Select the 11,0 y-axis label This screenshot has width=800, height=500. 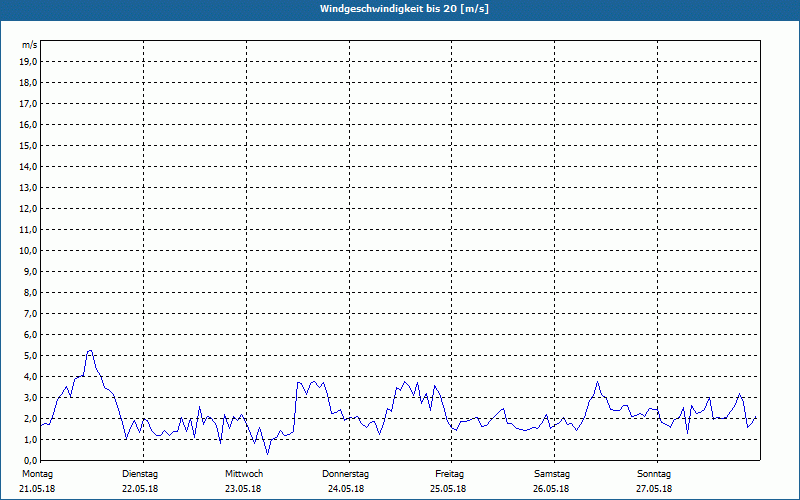(28, 230)
